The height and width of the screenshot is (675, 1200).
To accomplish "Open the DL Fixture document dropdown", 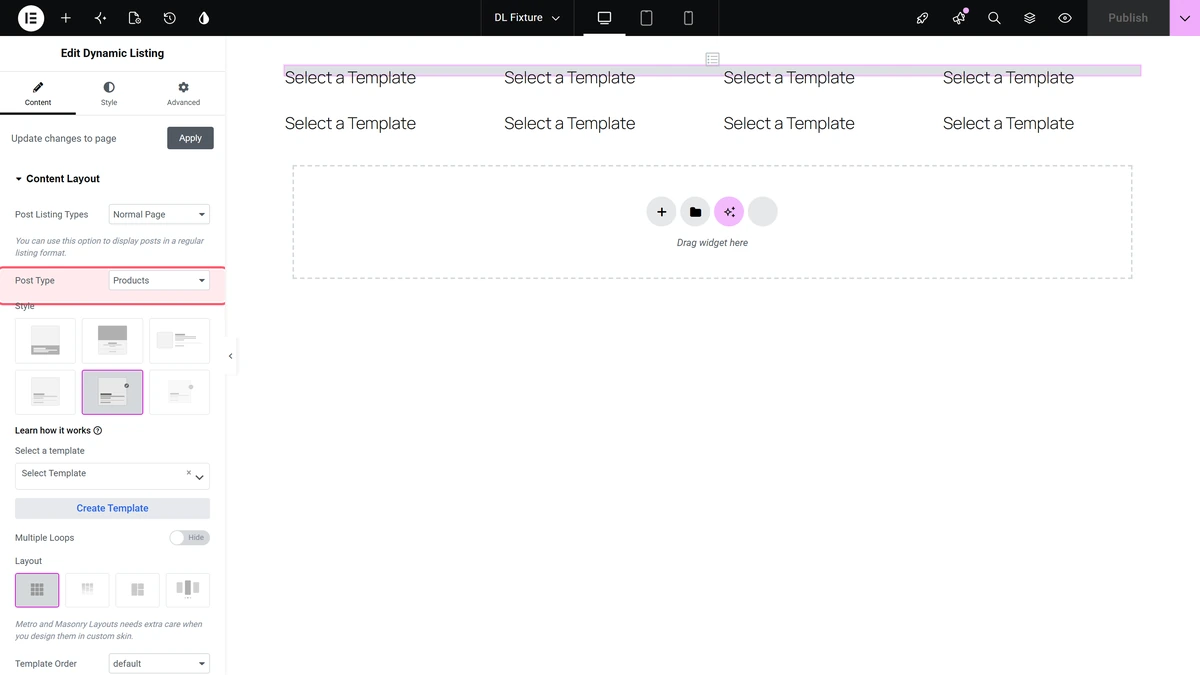I will [527, 18].
